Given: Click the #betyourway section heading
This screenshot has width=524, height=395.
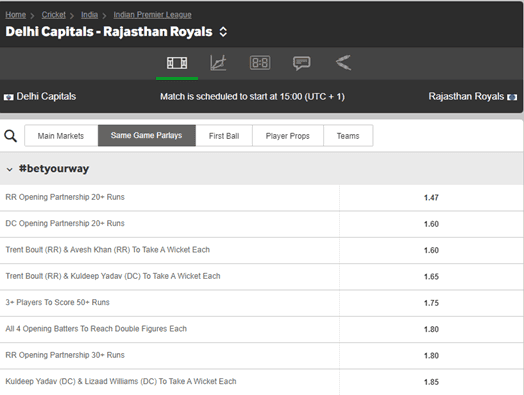Looking at the screenshot, I should (x=54, y=169).
